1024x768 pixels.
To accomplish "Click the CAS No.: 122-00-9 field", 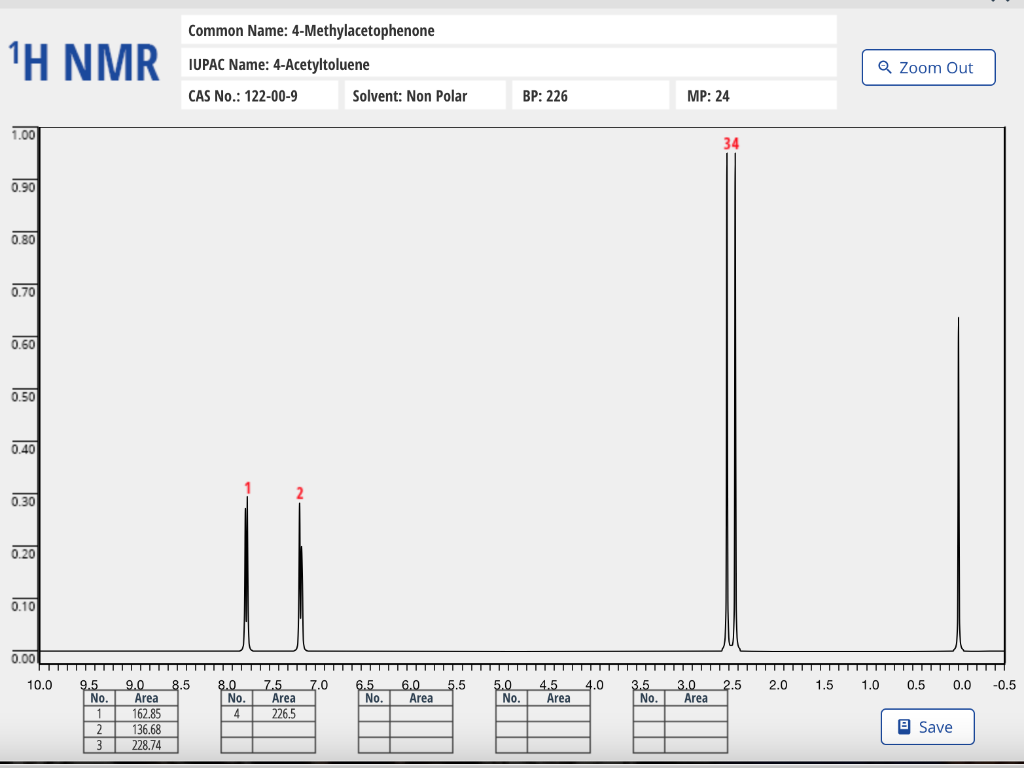I will (258, 94).
